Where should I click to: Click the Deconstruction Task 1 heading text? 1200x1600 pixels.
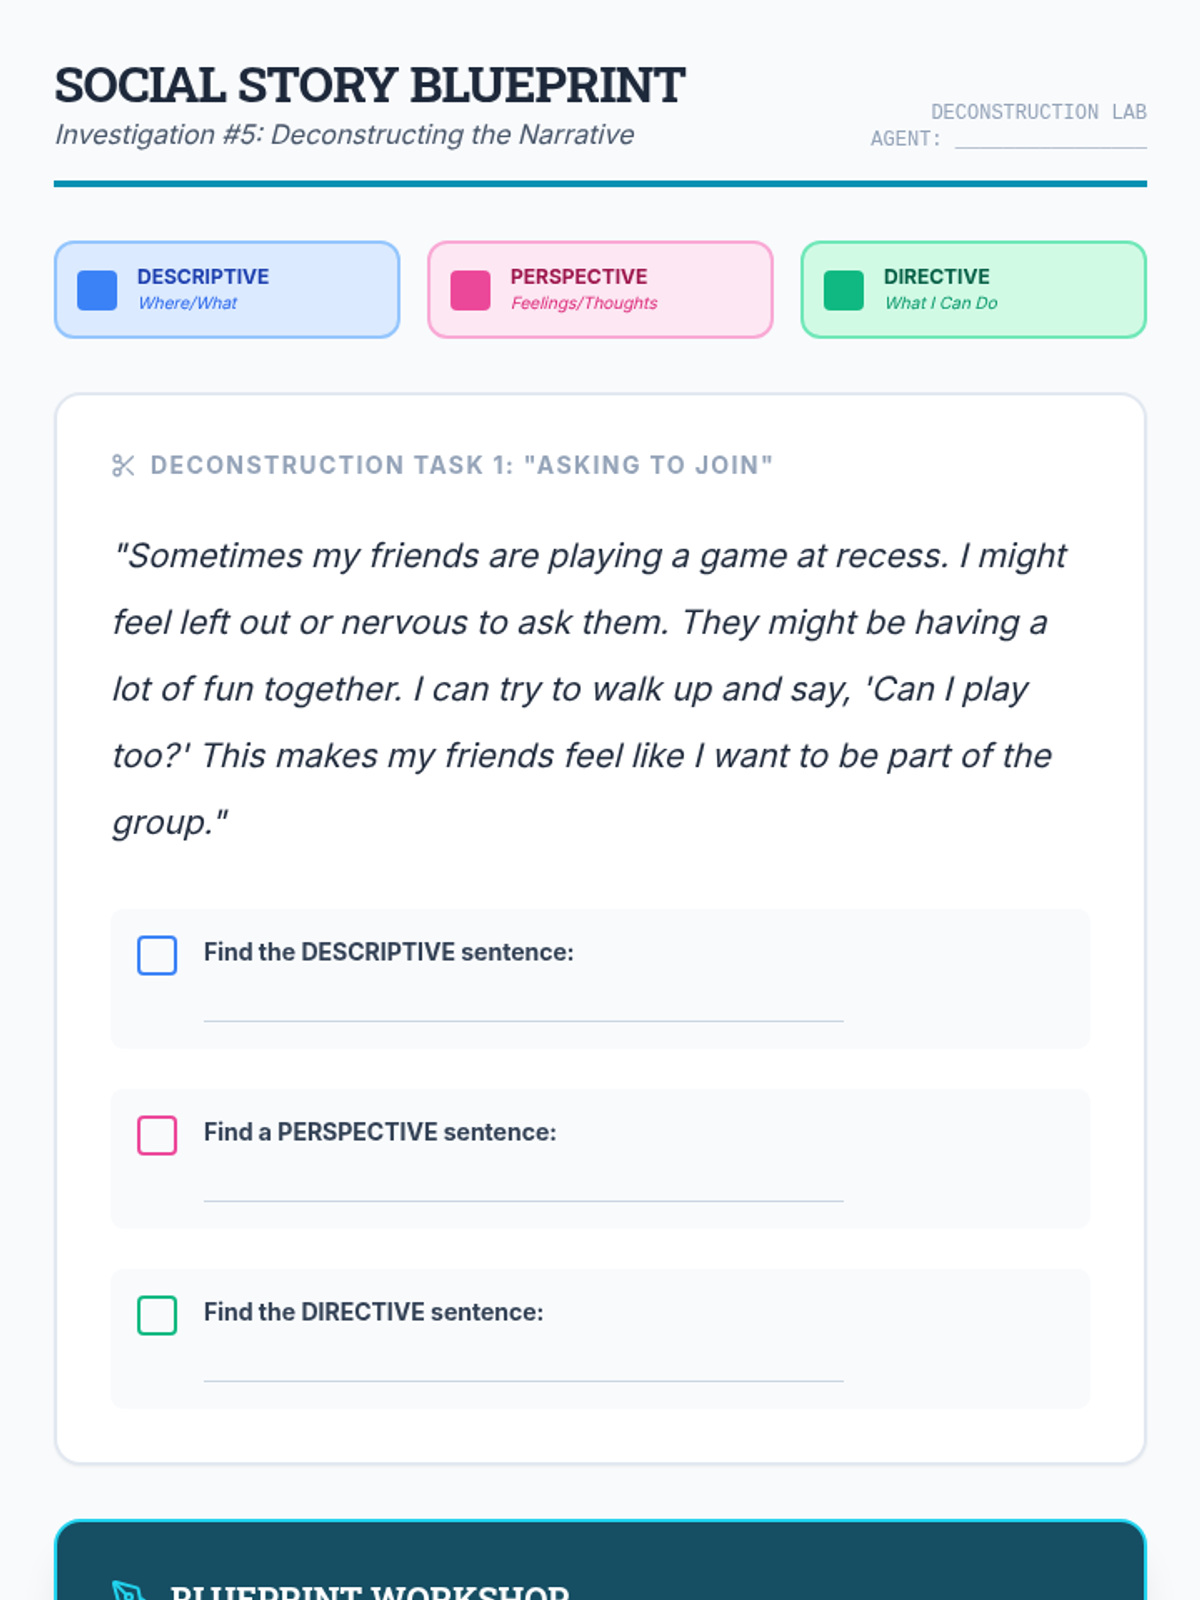tap(461, 466)
